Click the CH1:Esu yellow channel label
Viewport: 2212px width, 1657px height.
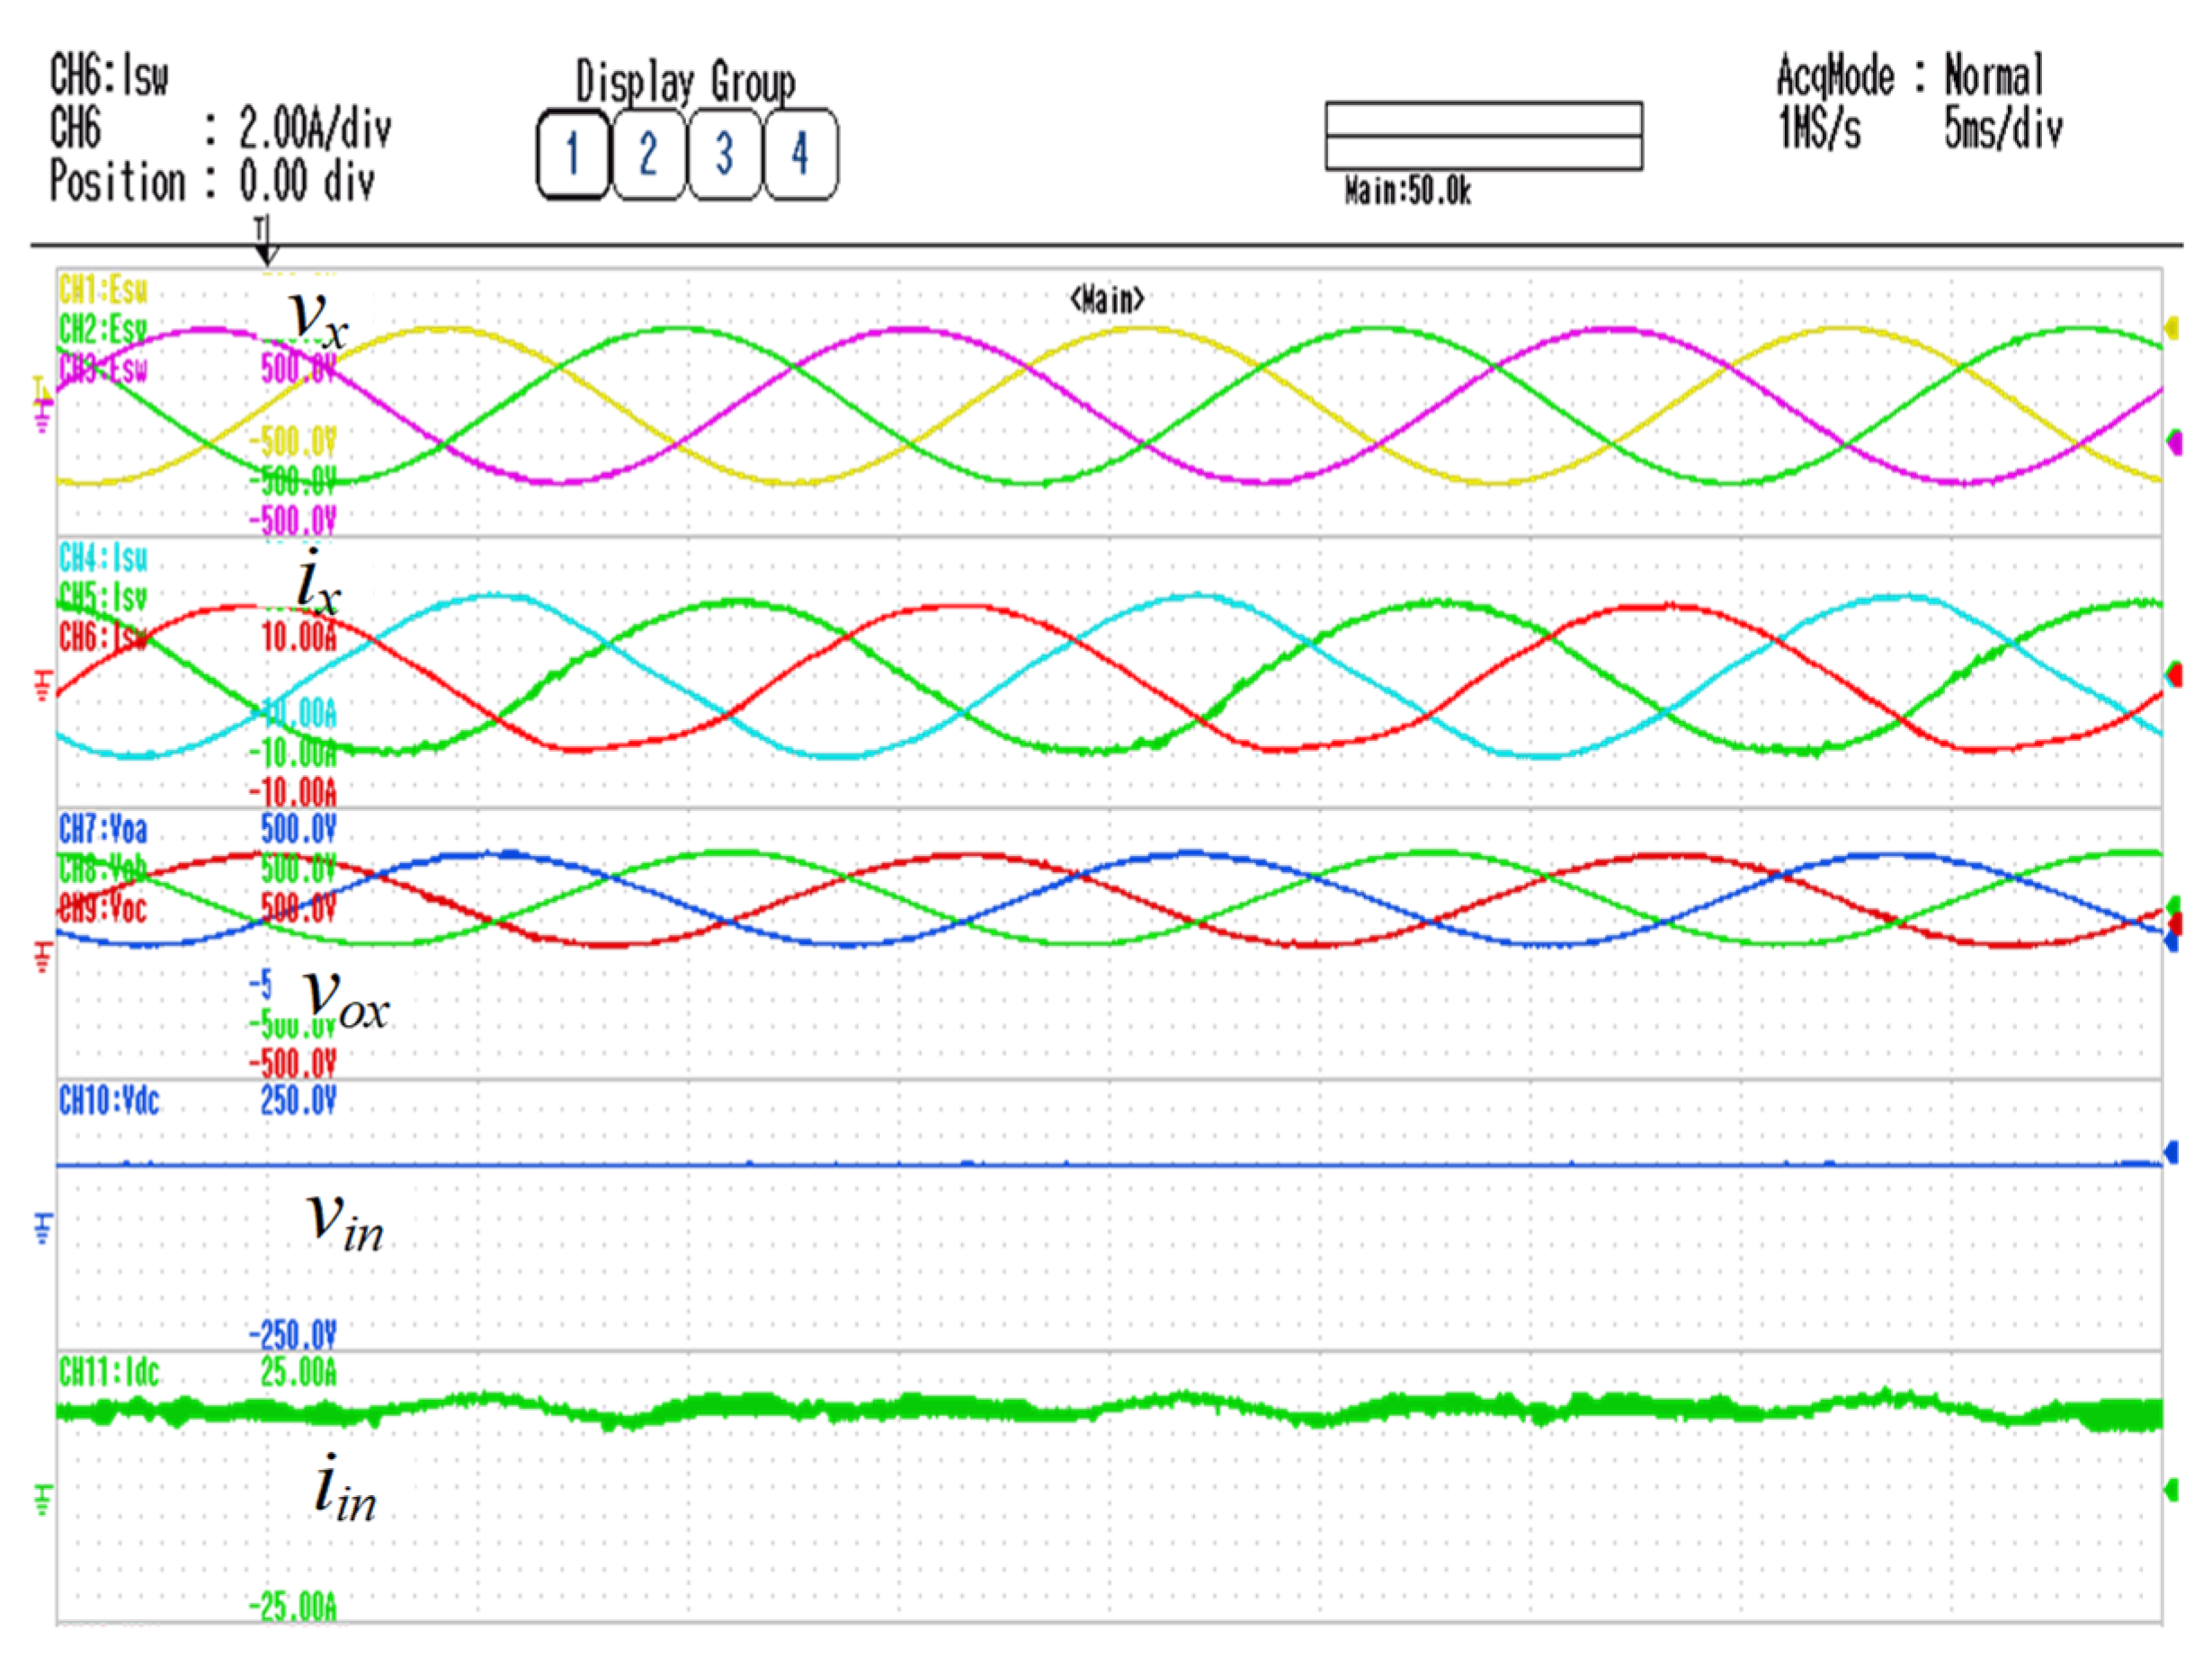coord(103,290)
